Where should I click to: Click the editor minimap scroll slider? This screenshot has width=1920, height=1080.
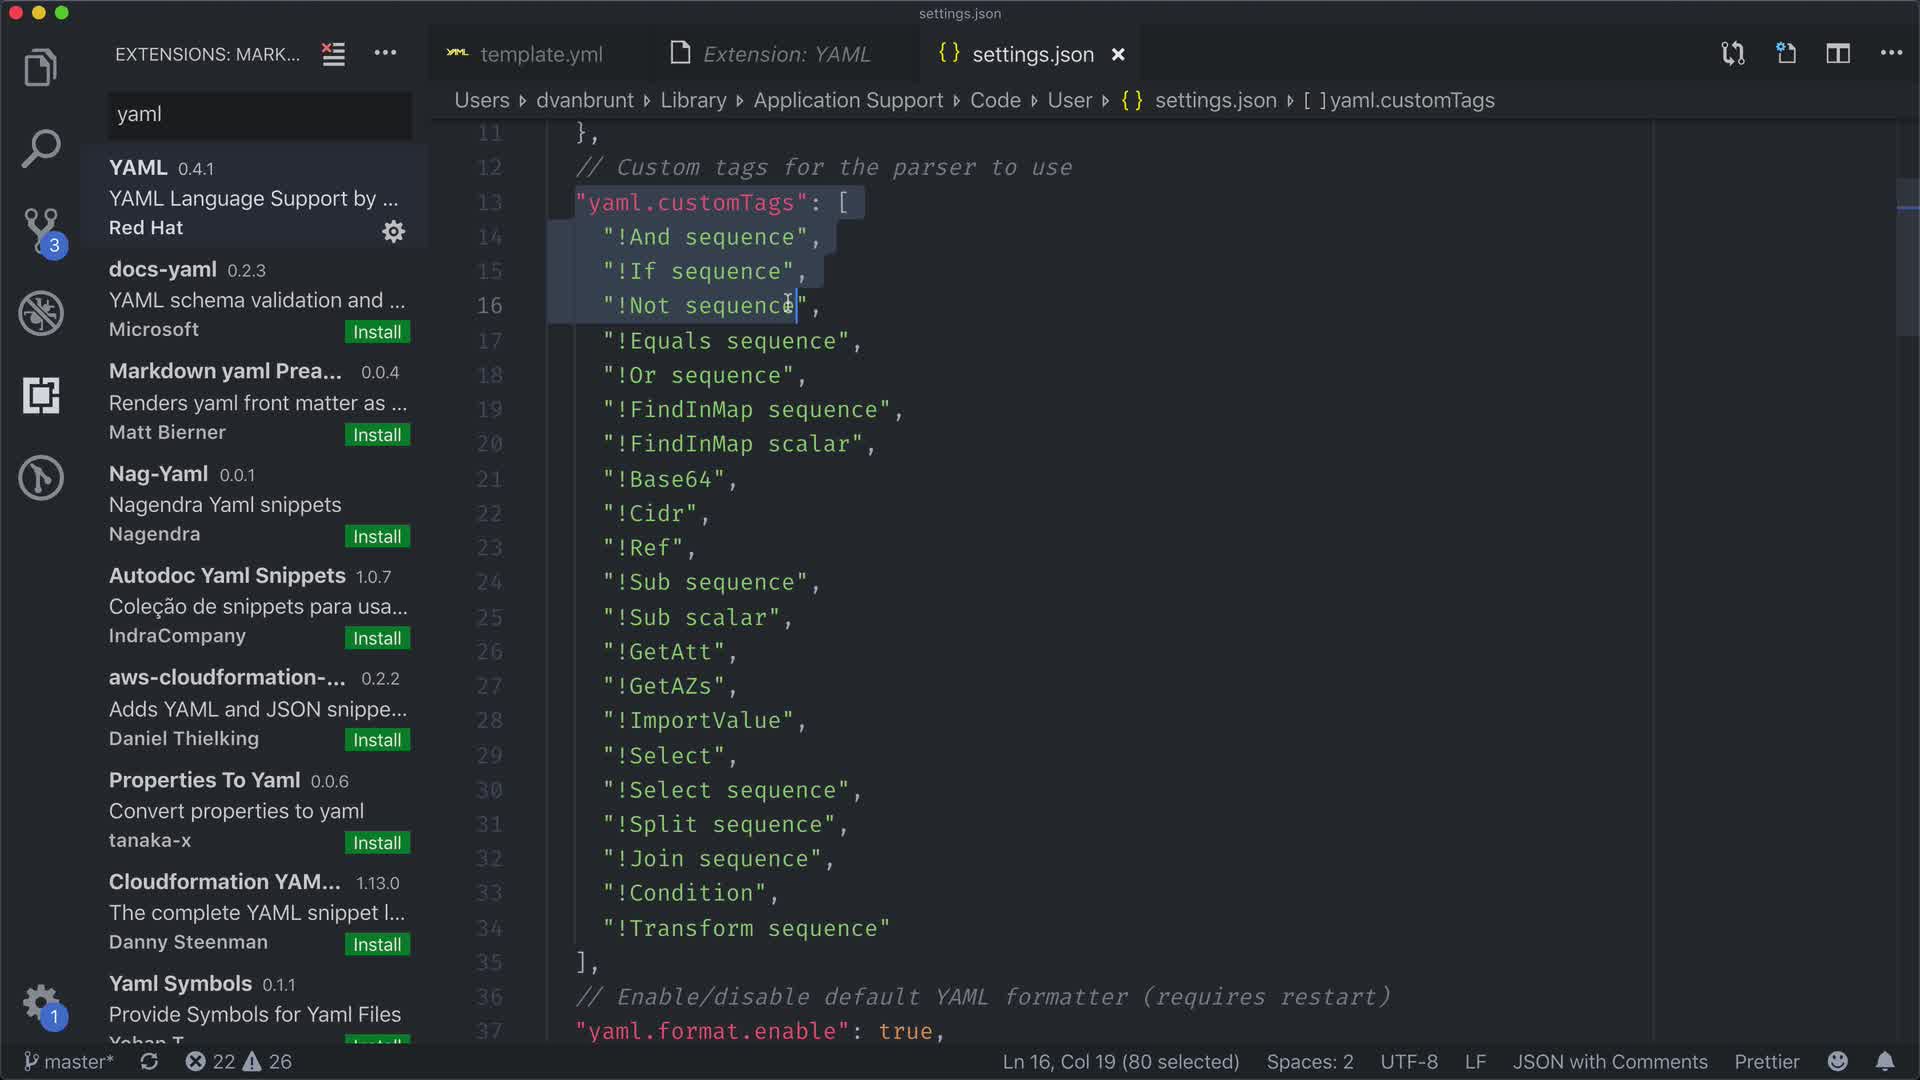click(1906, 258)
